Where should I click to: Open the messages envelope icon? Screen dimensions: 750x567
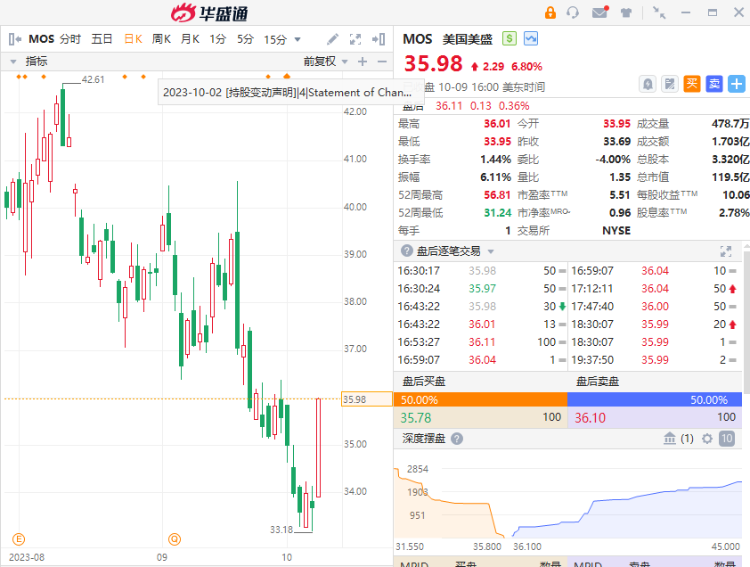pos(600,12)
